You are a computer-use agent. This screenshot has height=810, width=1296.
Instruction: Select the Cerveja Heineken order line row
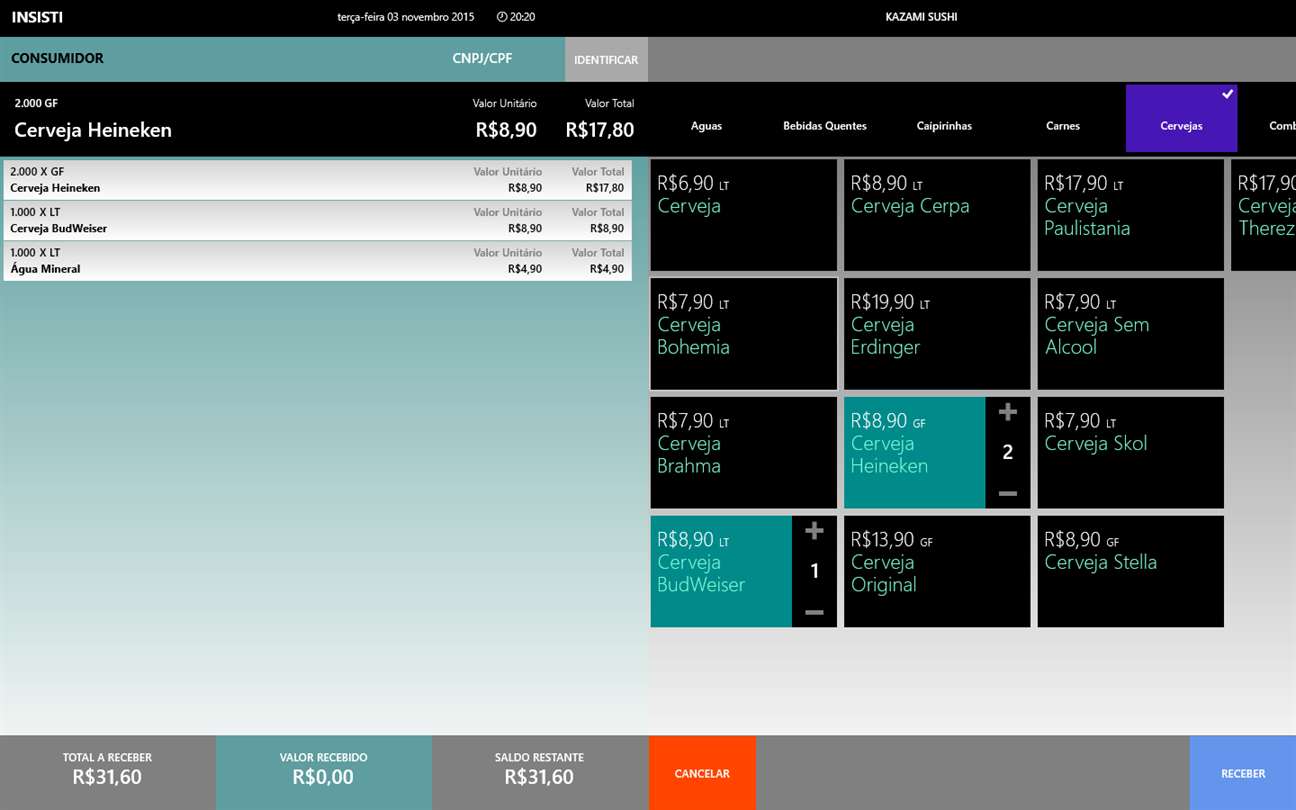click(317, 180)
